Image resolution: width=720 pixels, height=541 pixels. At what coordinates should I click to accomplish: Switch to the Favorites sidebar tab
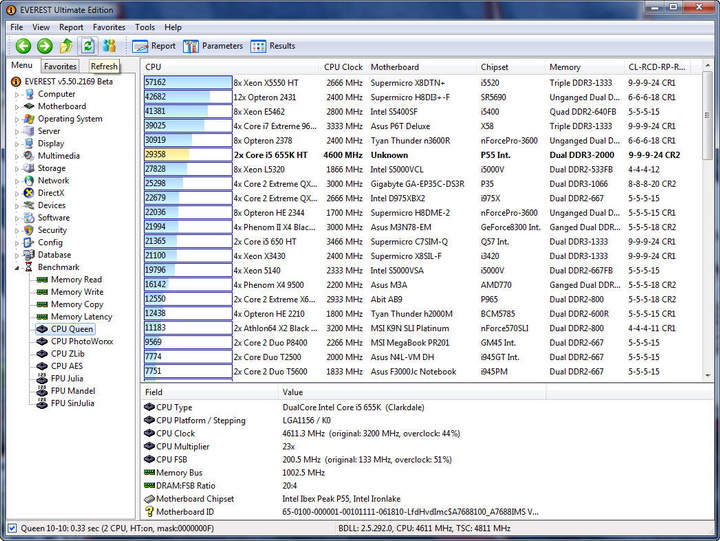60,67
